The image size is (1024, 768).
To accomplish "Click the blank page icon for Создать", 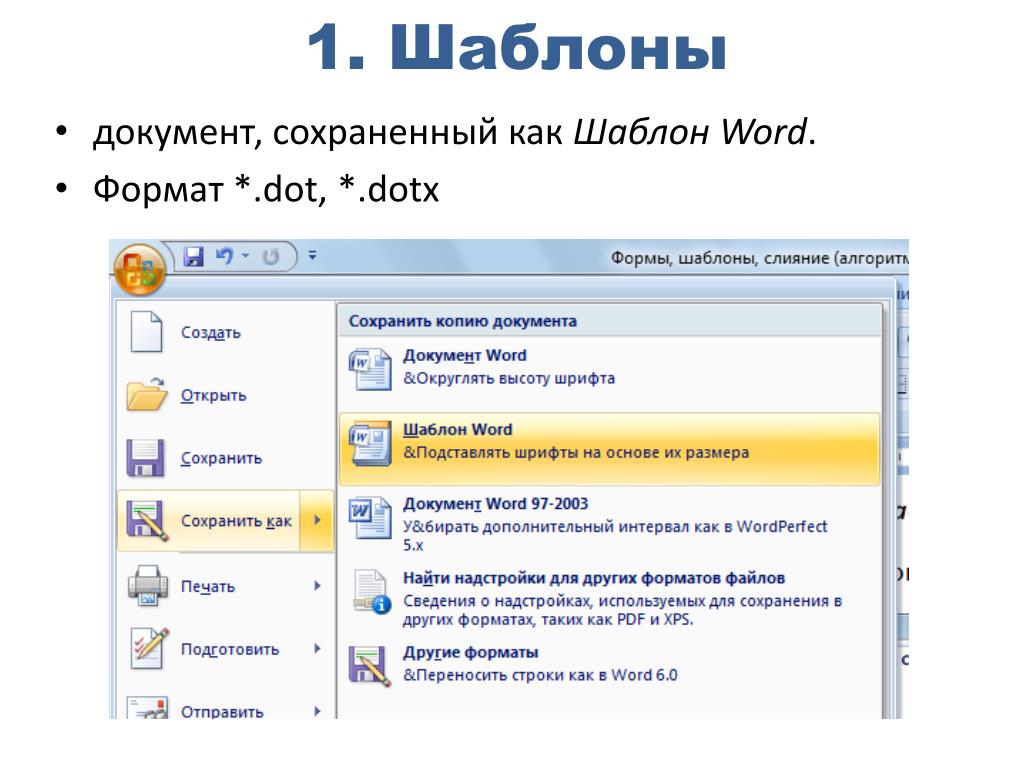I will pyautogui.click(x=146, y=332).
